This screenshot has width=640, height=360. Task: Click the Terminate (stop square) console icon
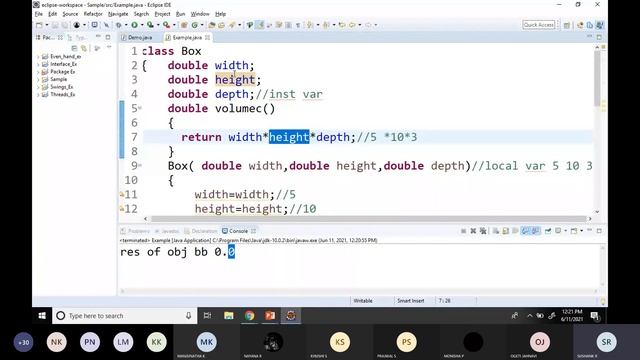[x=463, y=231]
